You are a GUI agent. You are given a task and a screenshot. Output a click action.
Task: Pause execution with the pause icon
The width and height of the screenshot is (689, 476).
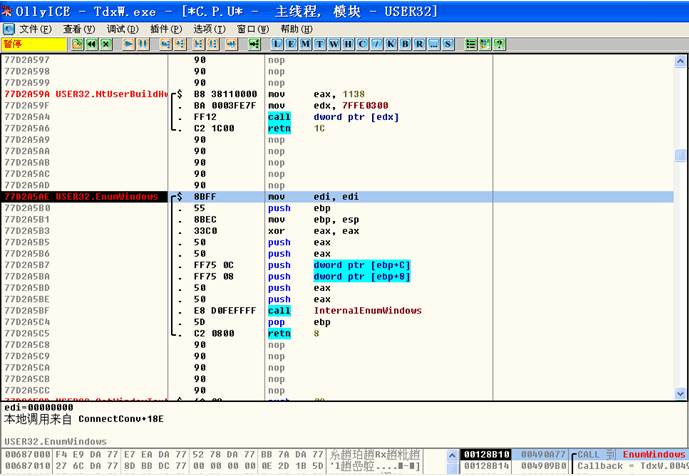coord(143,44)
